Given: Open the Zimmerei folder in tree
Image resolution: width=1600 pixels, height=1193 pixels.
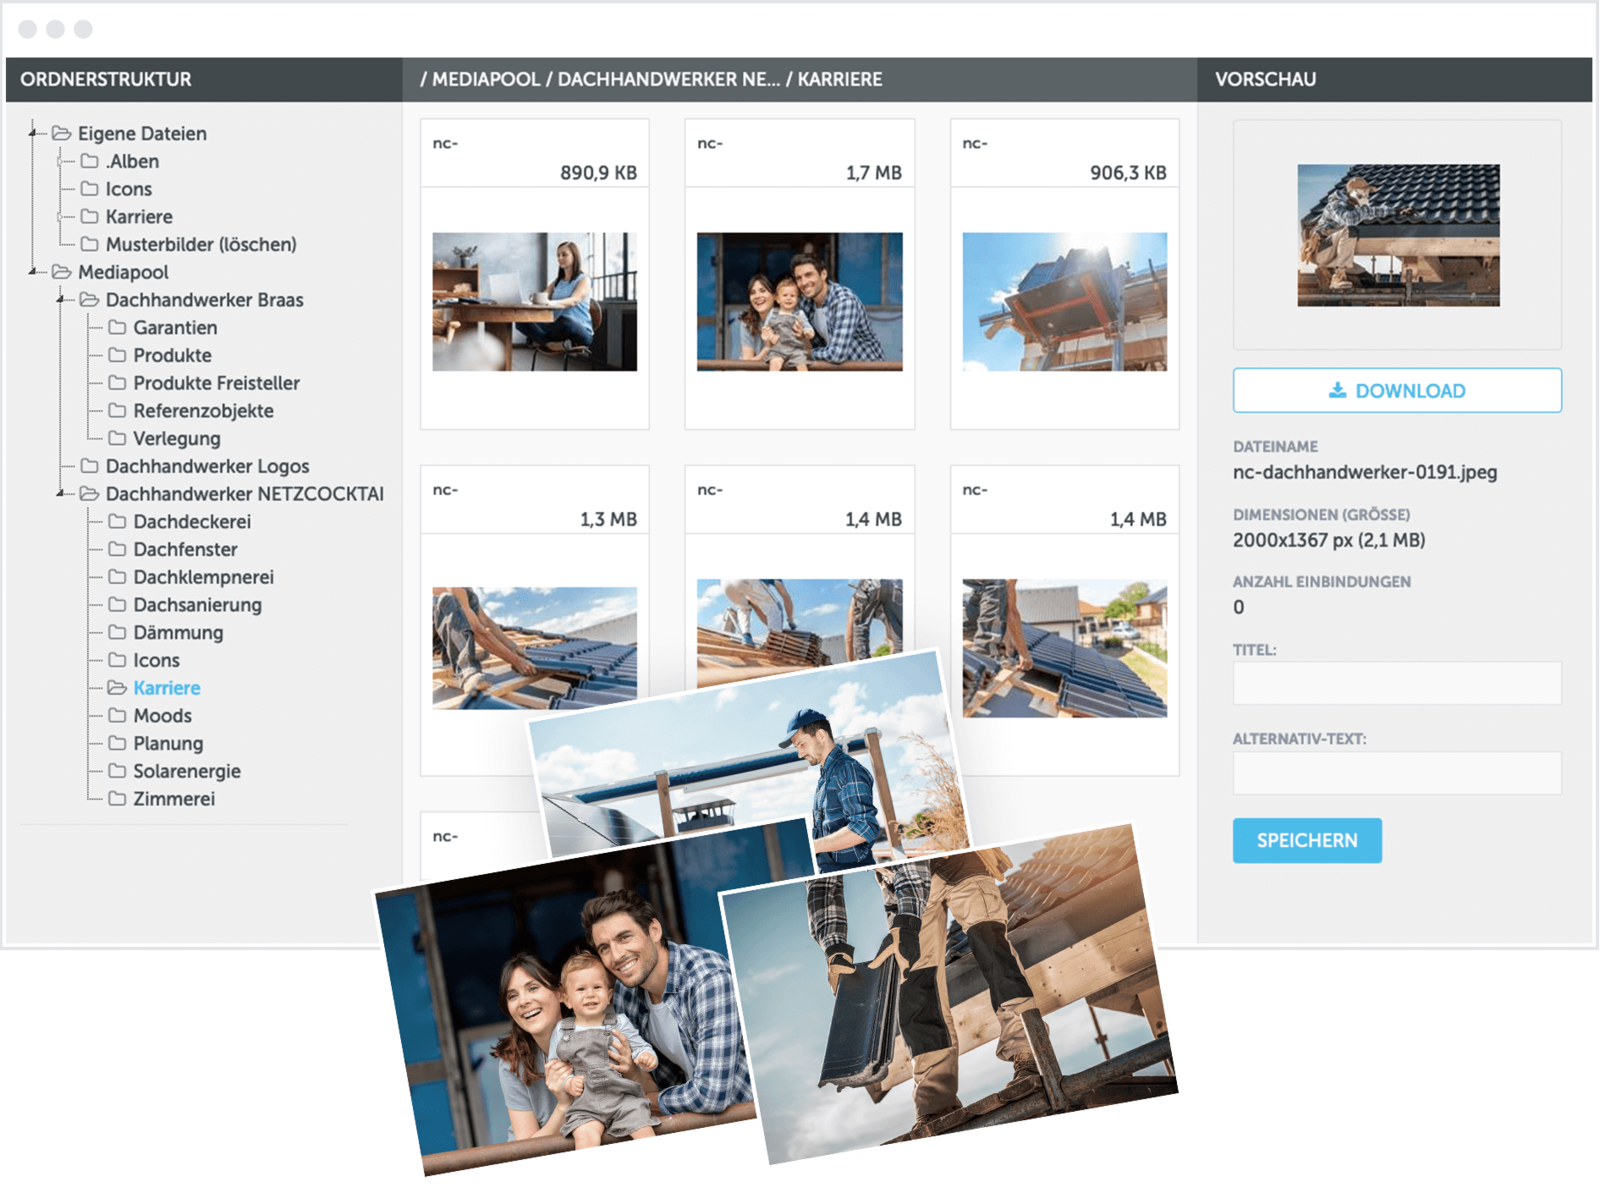Looking at the screenshot, I should (x=174, y=799).
